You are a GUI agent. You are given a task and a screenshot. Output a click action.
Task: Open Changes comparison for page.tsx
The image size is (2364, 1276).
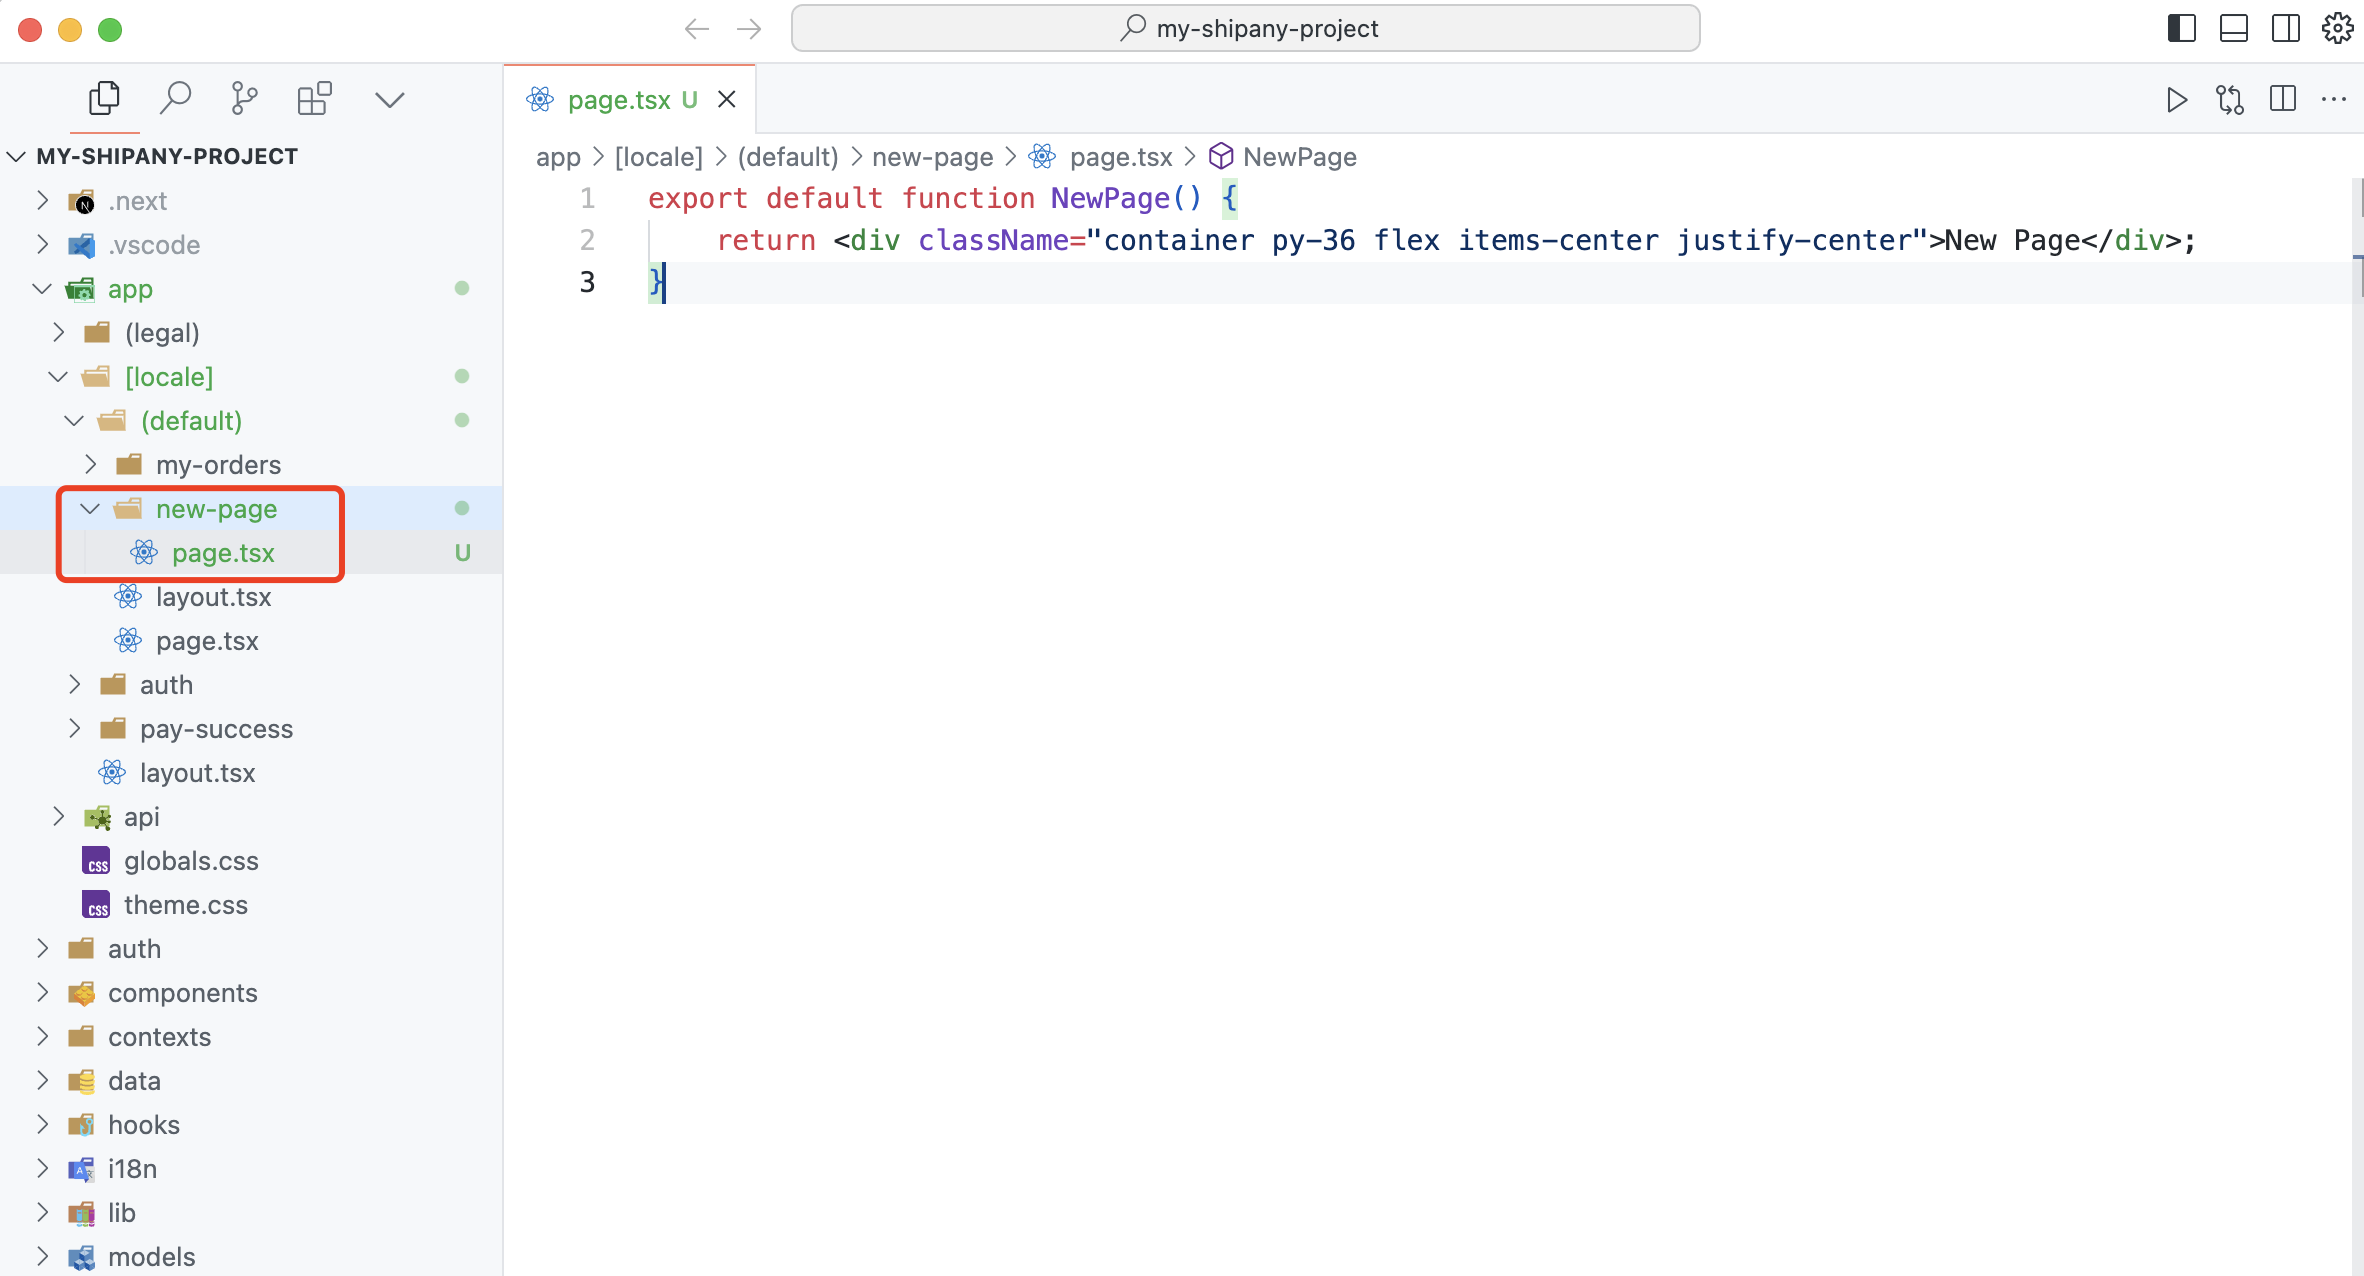(x=2230, y=99)
